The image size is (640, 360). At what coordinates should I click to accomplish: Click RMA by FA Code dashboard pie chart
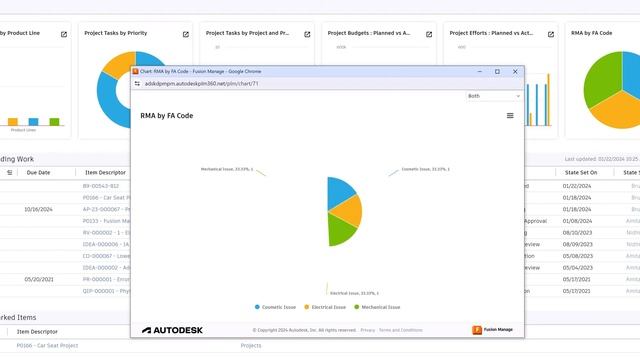pyautogui.click(x=612, y=90)
